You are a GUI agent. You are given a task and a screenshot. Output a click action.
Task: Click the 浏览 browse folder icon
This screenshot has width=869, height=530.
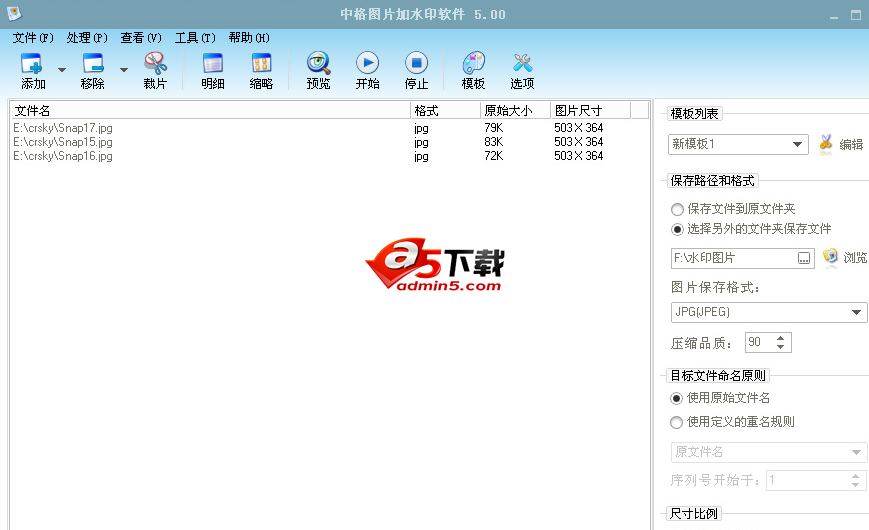(830, 257)
